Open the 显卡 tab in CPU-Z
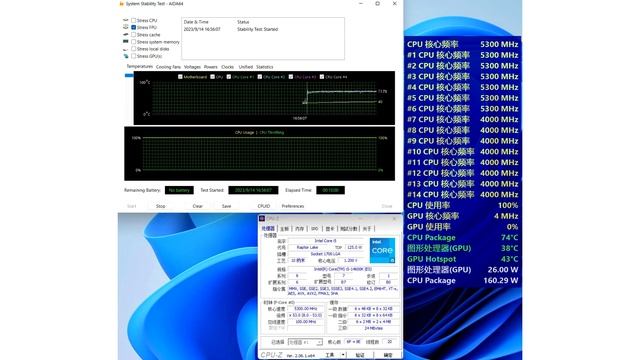 pyautogui.click(x=330, y=229)
